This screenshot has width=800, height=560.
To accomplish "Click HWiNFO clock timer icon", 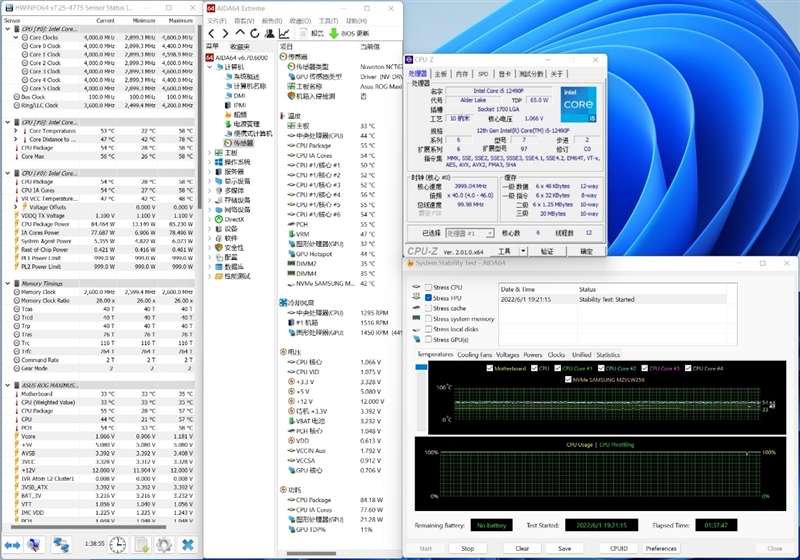I will coord(117,545).
